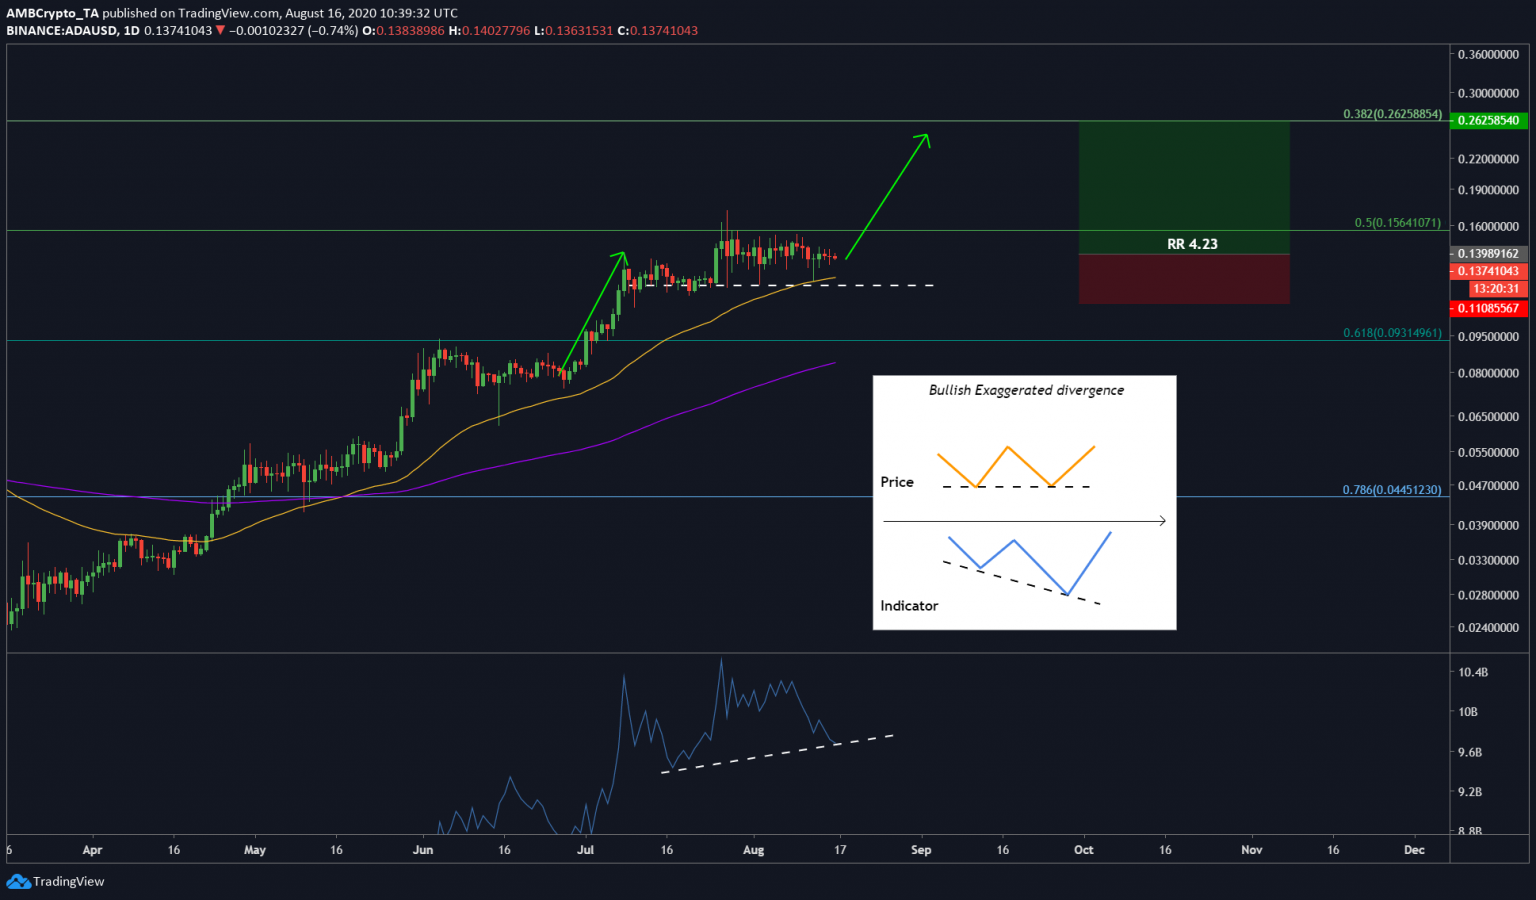
Task: Select the dark red stop-loss zone
Action: coord(1184,280)
